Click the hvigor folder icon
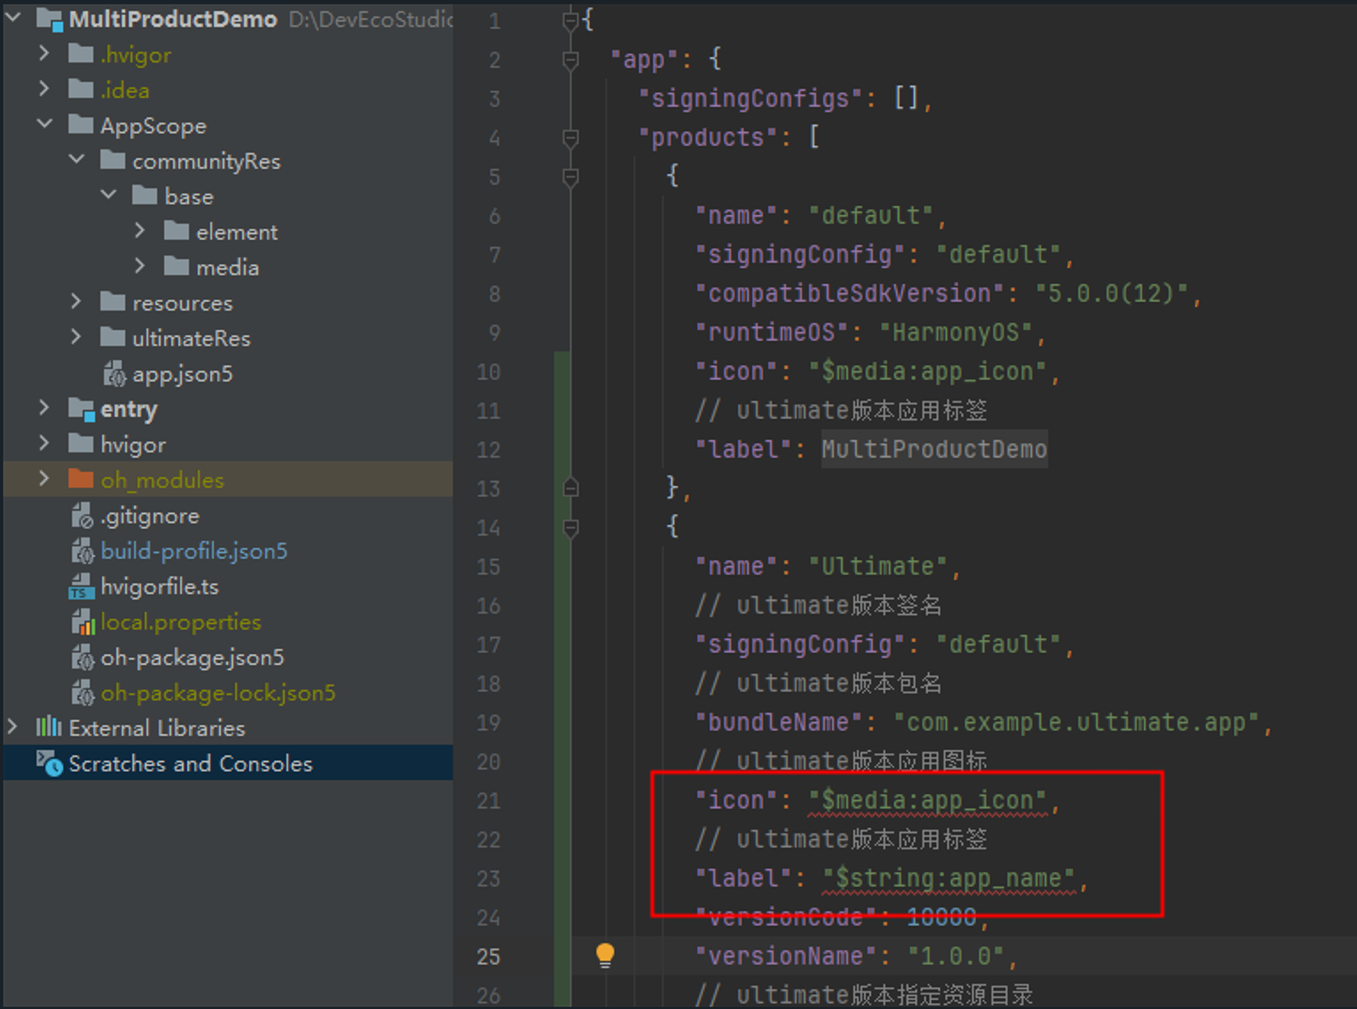The image size is (1357, 1009). (81, 444)
